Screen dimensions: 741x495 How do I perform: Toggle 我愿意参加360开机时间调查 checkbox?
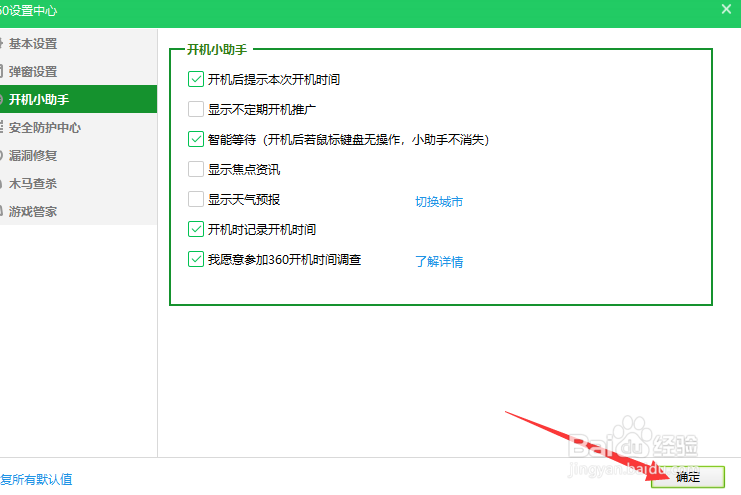point(196,259)
